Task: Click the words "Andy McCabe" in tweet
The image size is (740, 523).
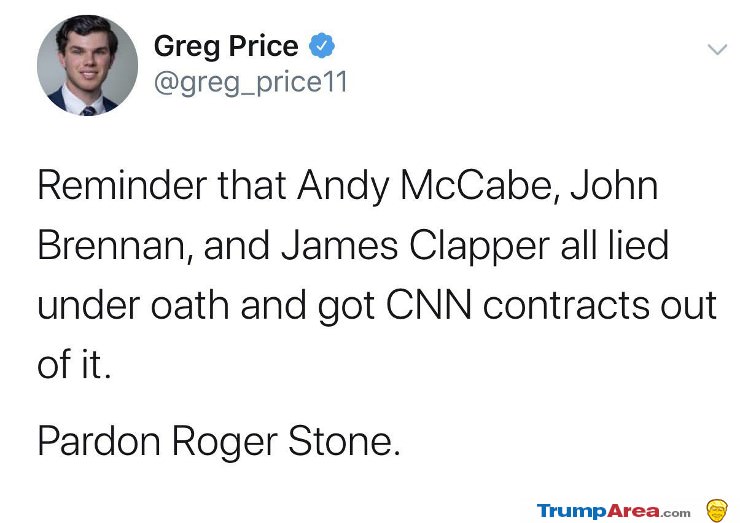Action: pos(429,186)
